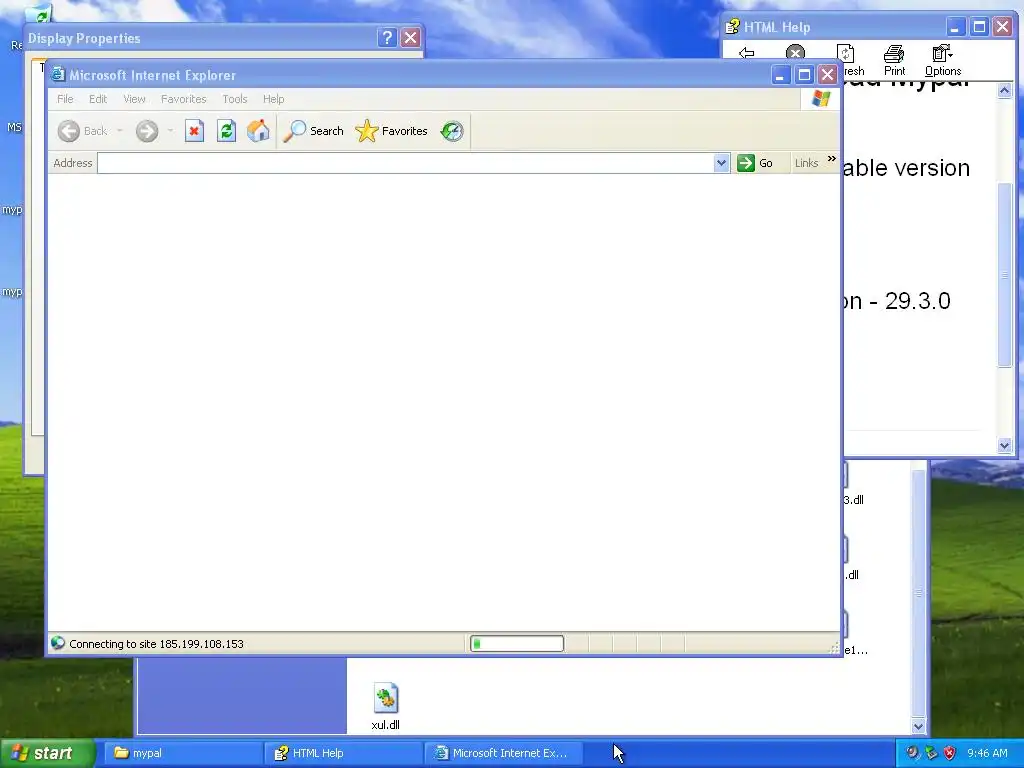Click the page loading progress bar
The image size is (1024, 768).
click(517, 644)
